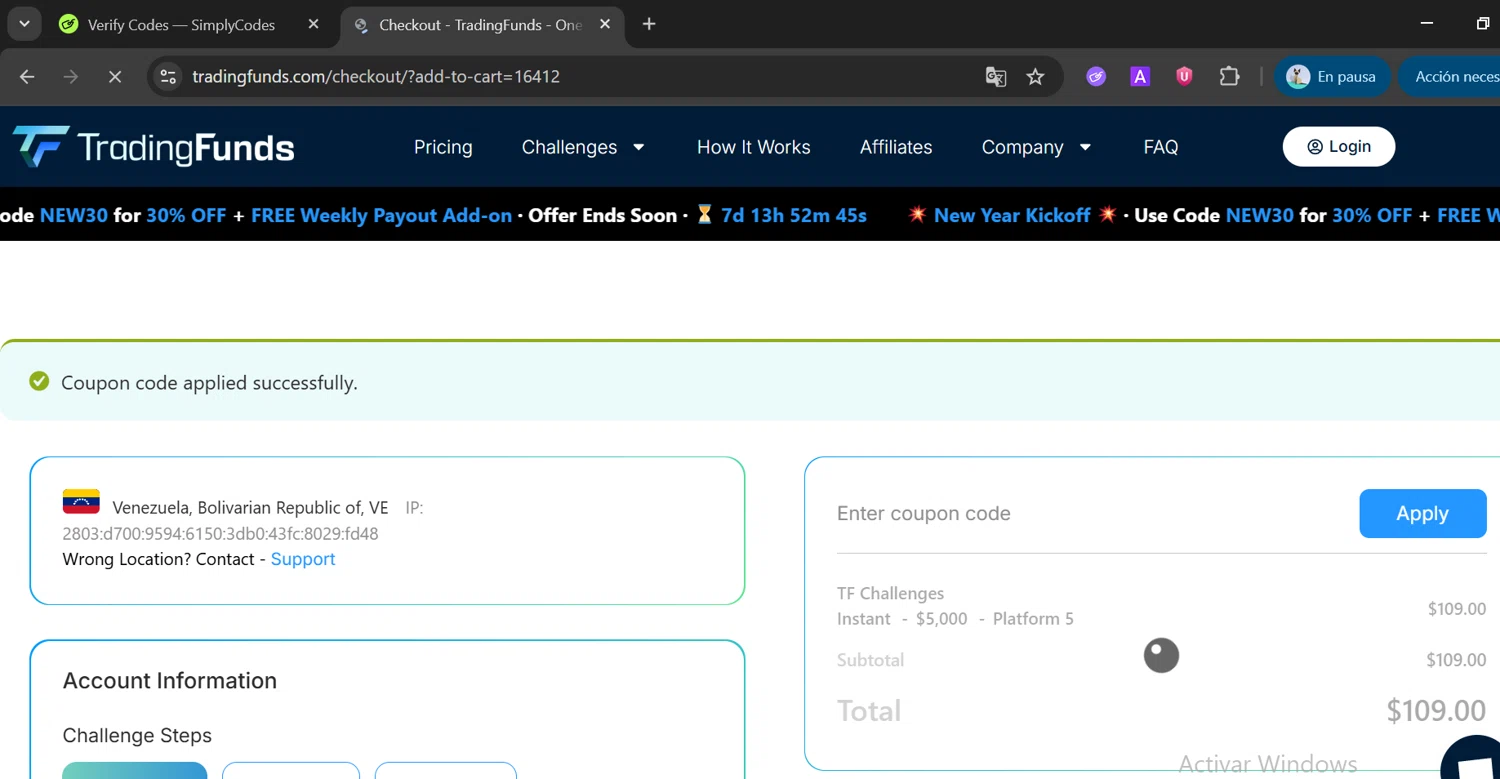Open the purple round extension icon
Screen dimensions: 1500x779
(1096, 76)
